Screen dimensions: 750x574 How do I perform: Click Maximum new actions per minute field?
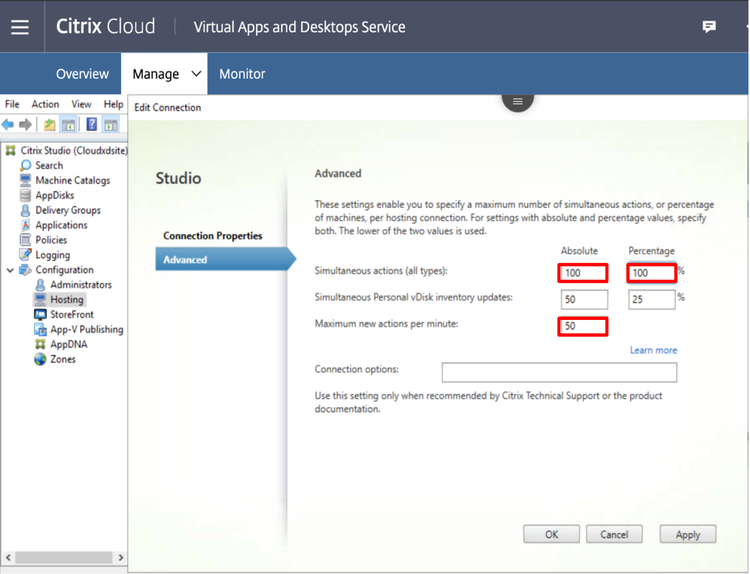click(583, 327)
